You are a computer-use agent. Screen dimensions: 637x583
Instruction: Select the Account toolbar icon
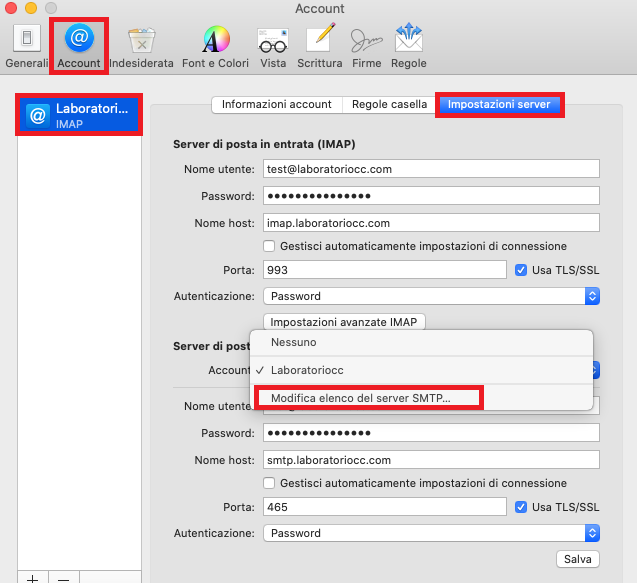[79, 45]
